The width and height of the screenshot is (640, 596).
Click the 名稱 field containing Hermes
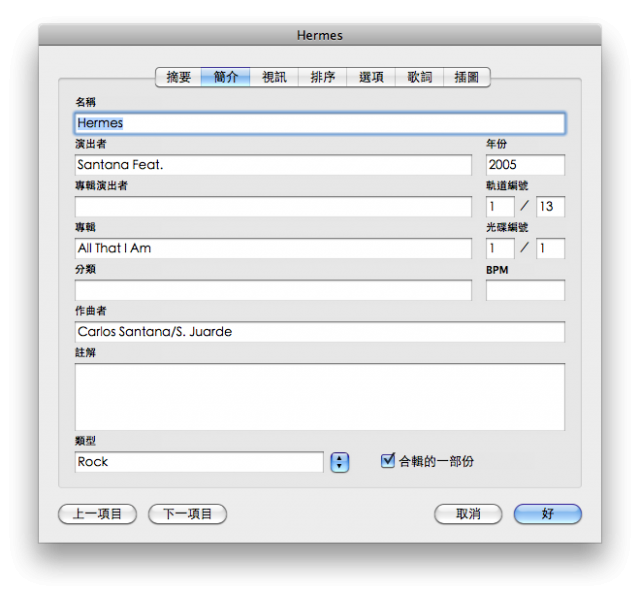[x=320, y=123]
